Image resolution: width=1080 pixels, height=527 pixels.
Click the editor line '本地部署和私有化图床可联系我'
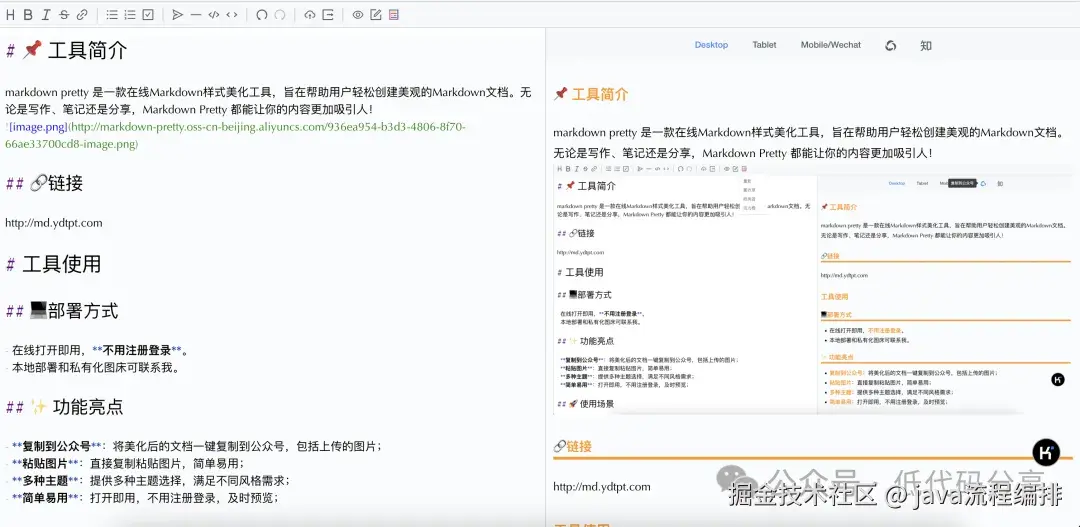(x=92, y=367)
